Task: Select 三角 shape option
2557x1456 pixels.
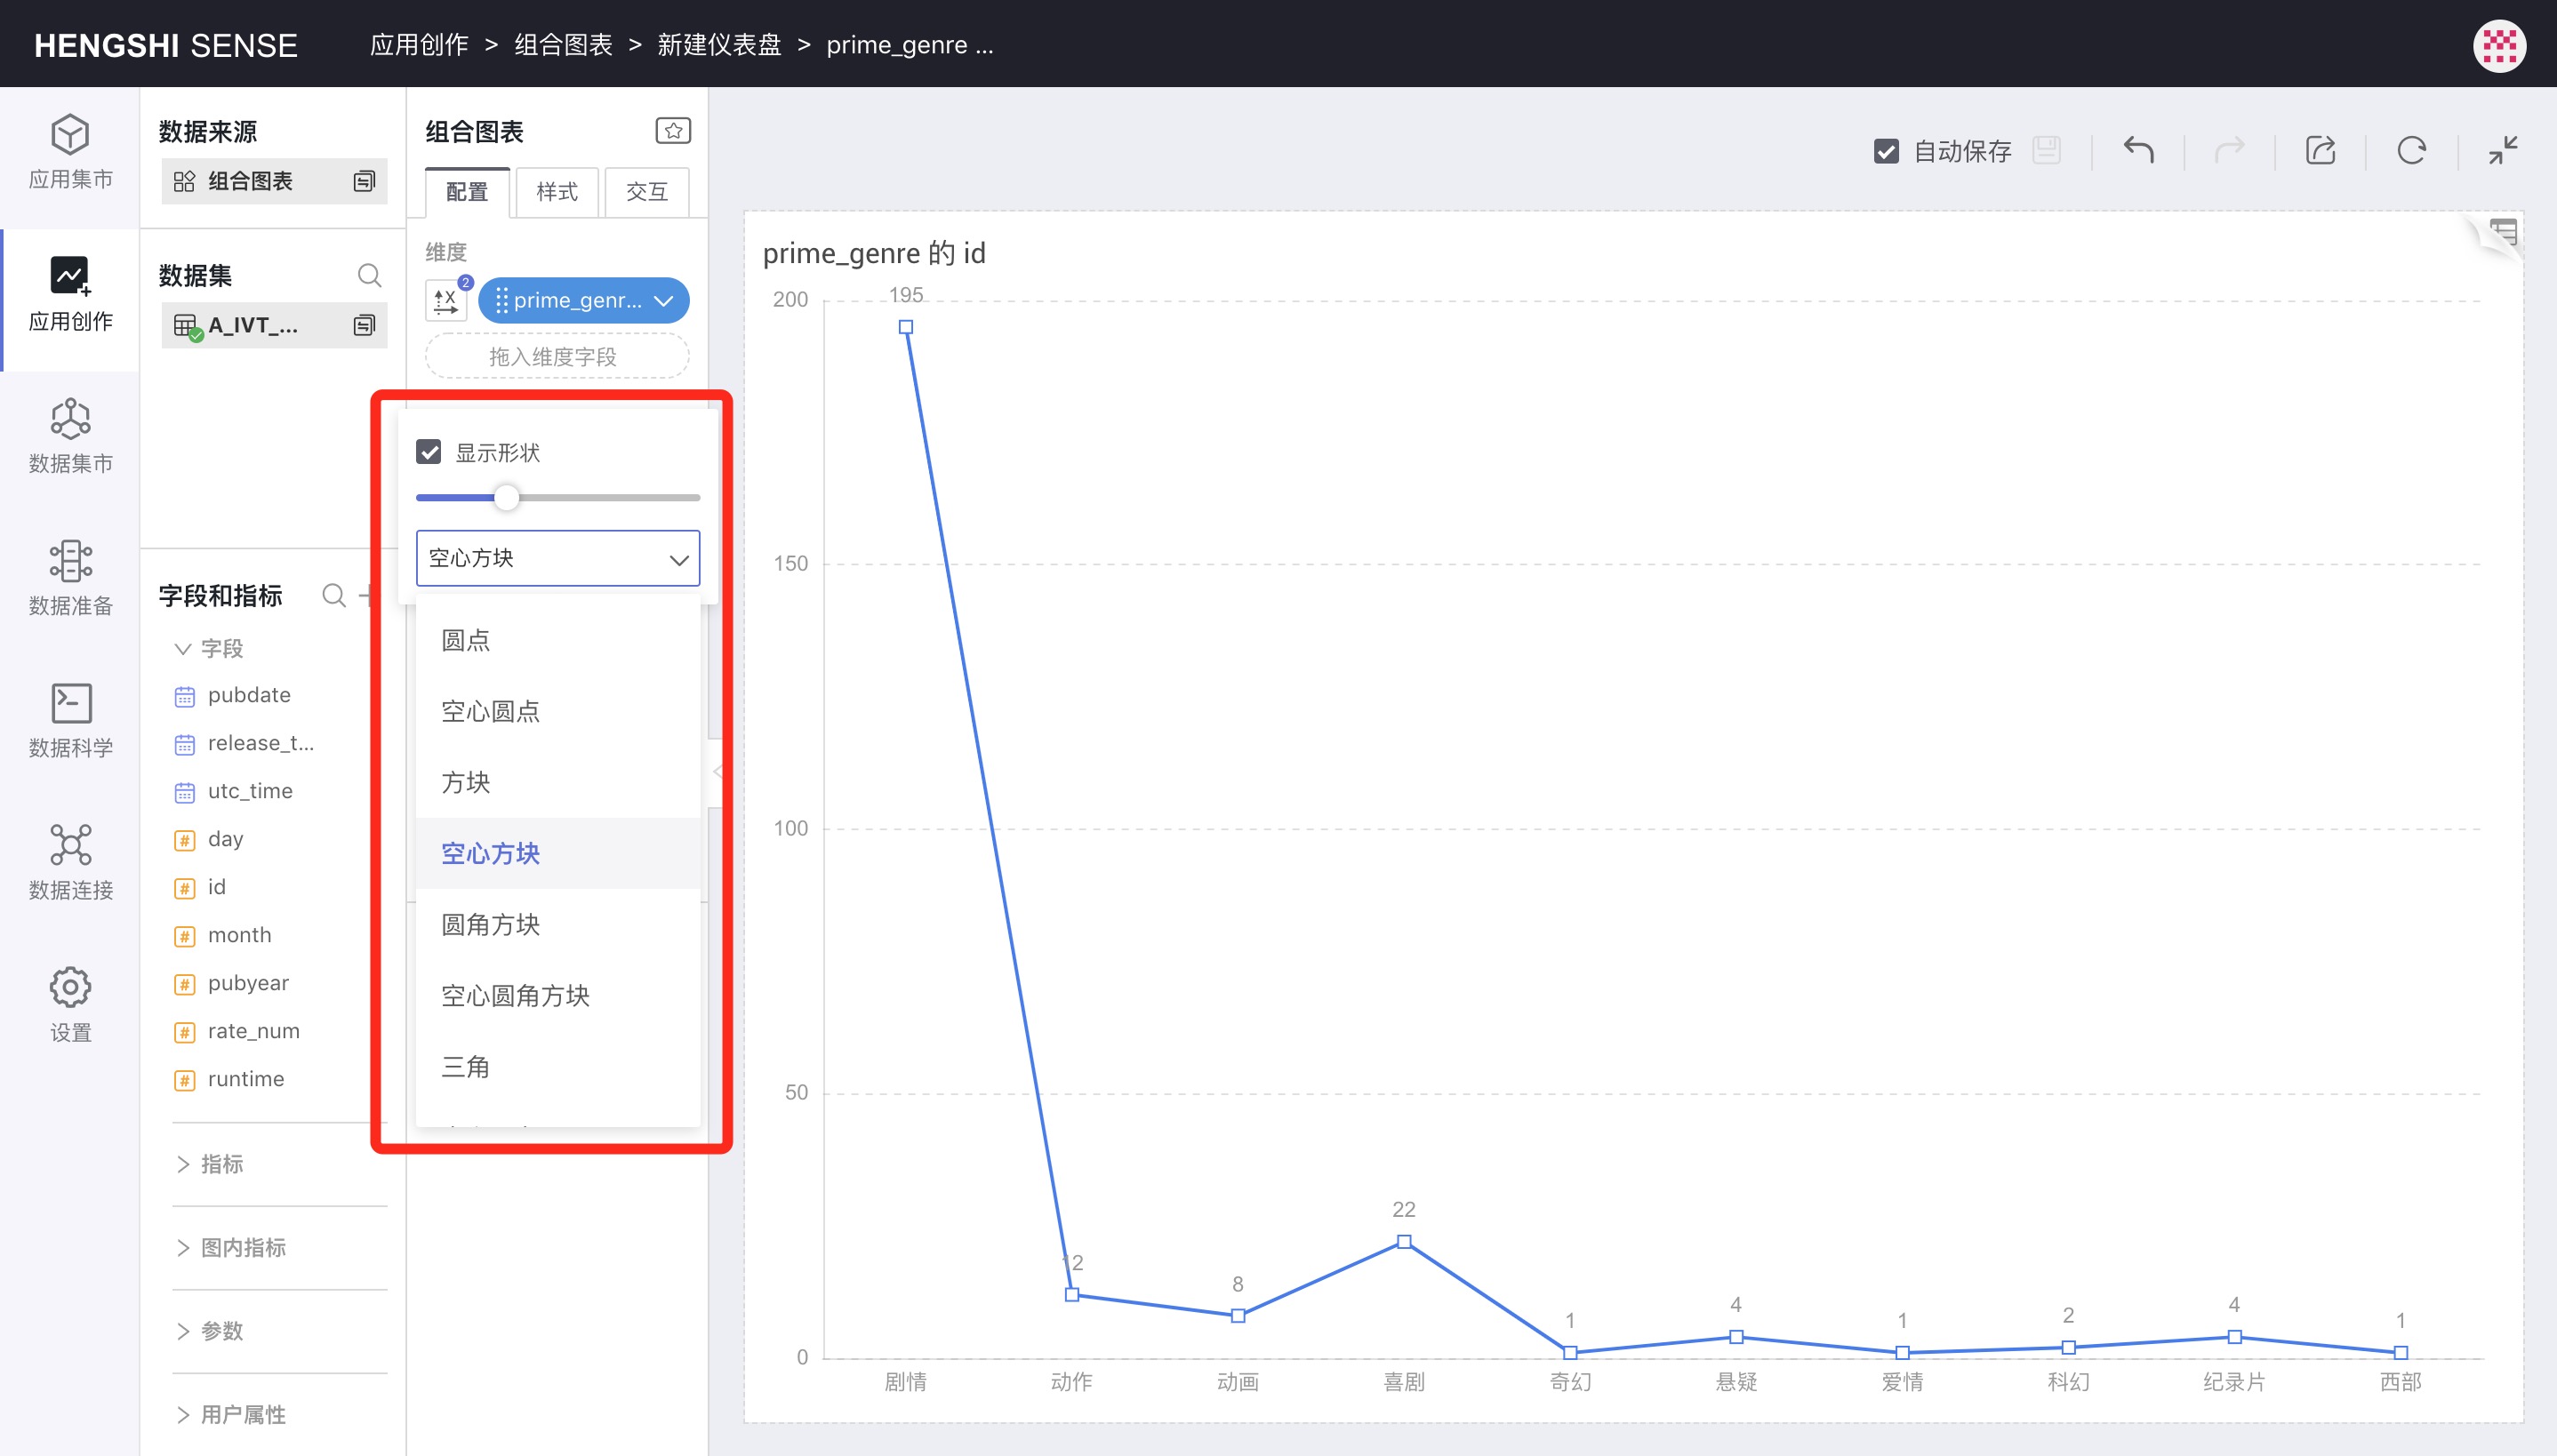Action: coord(558,1066)
